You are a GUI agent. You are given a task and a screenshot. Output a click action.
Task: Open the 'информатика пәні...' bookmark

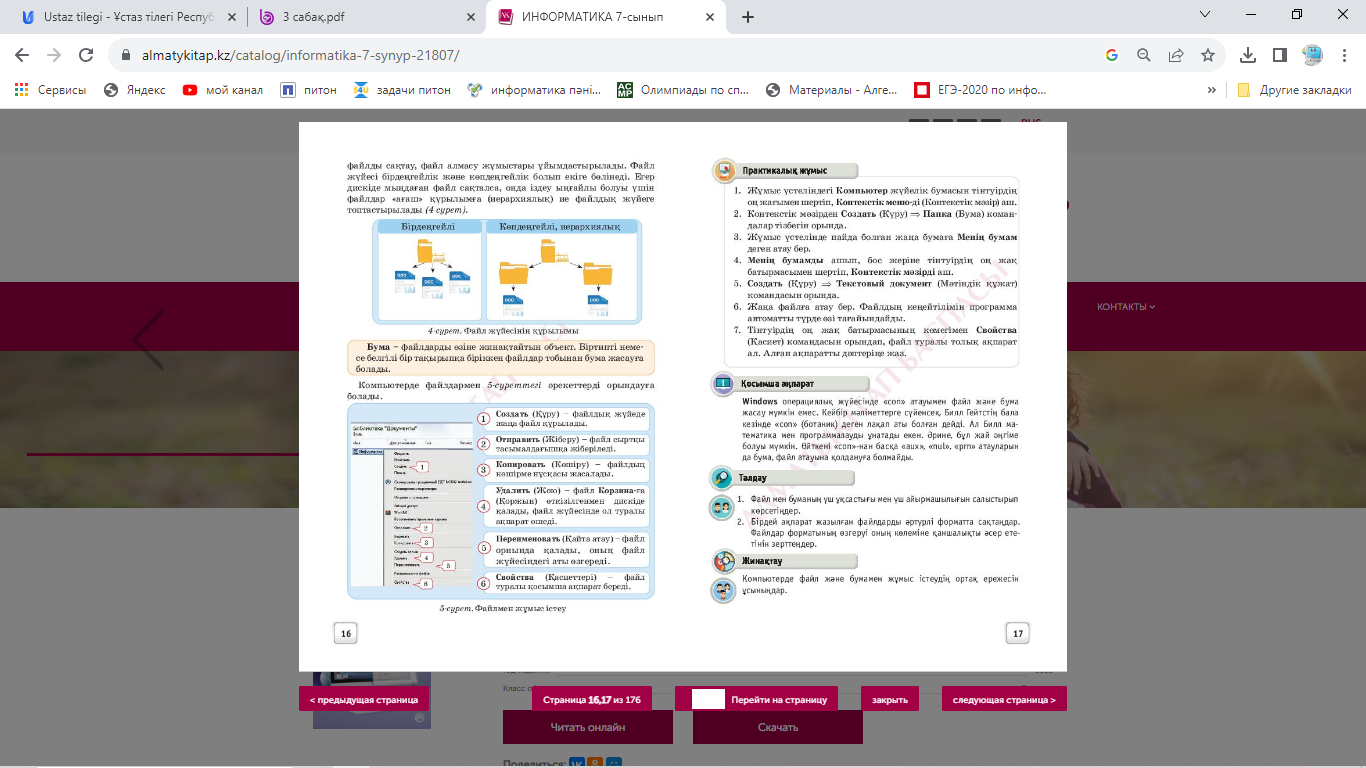point(534,90)
